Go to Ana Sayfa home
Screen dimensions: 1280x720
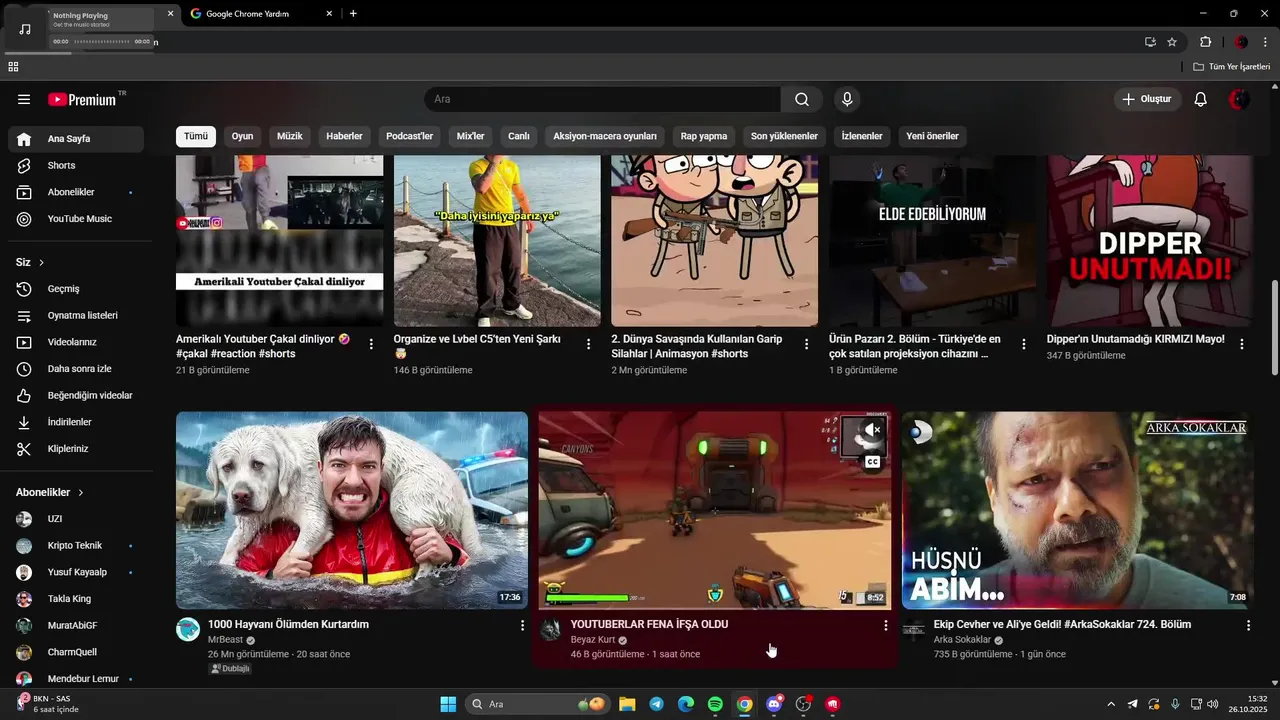(x=76, y=139)
